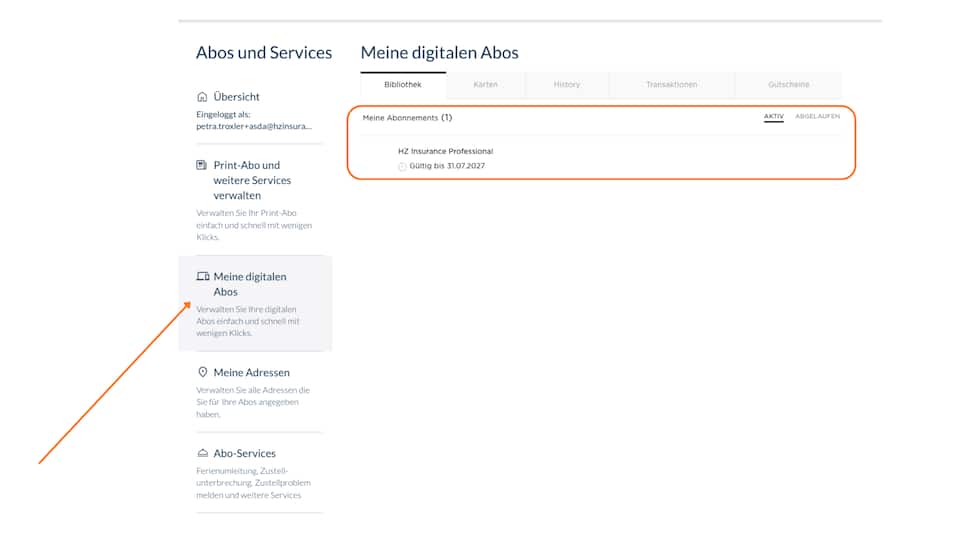Click description text under Print-Abo entry

254,225
